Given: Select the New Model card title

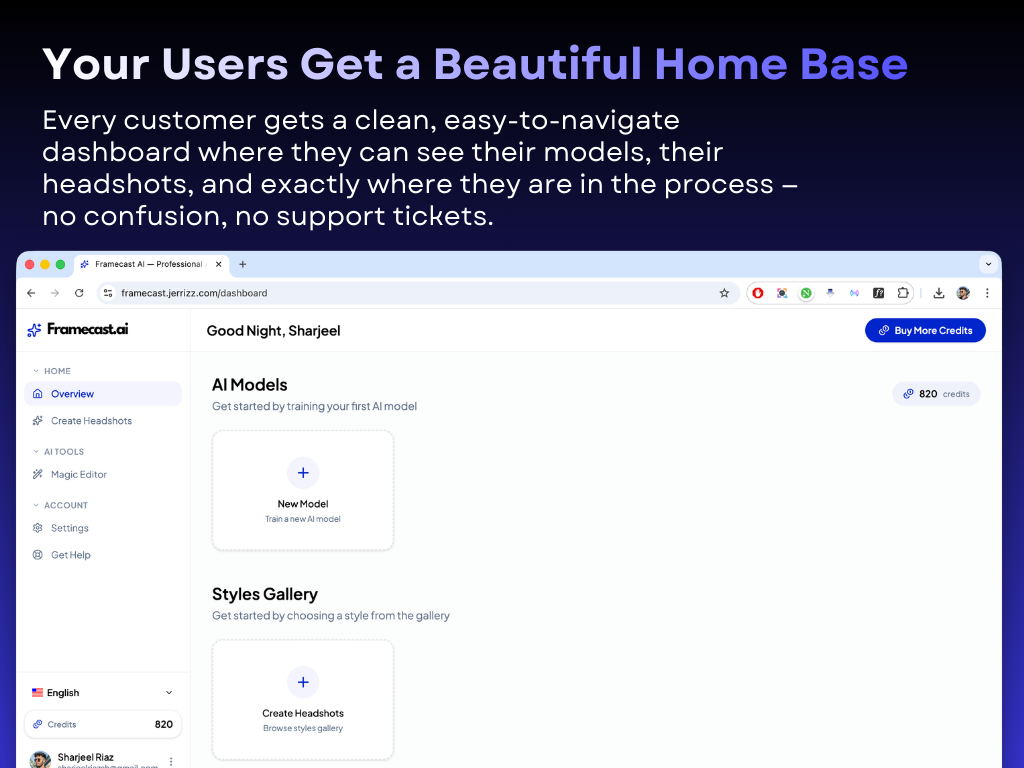Looking at the screenshot, I should tap(303, 504).
